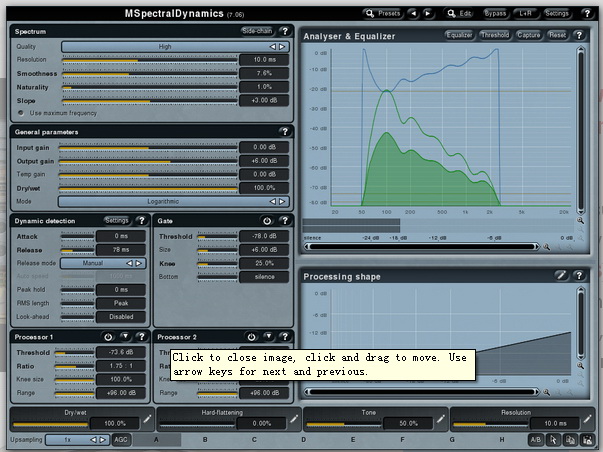
Task: Zoom analyser horizontal scrollbar magnifier icon
Action: [546, 247]
